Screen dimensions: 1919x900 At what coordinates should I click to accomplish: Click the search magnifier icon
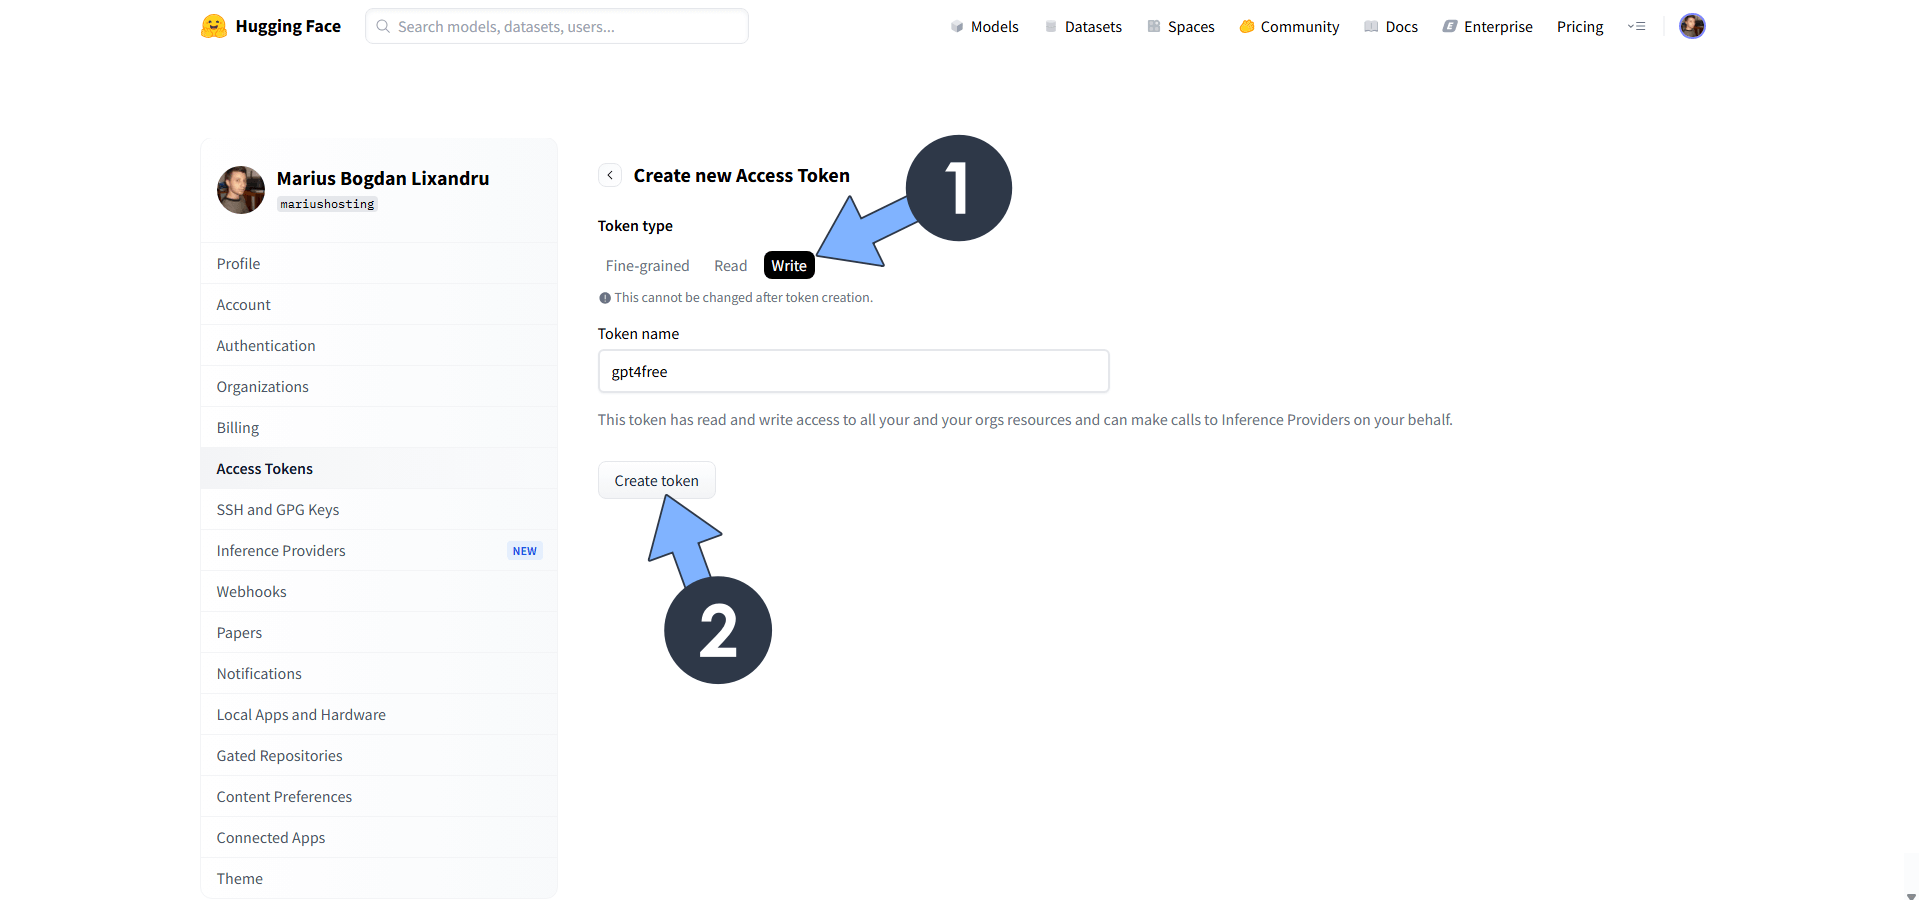[383, 26]
